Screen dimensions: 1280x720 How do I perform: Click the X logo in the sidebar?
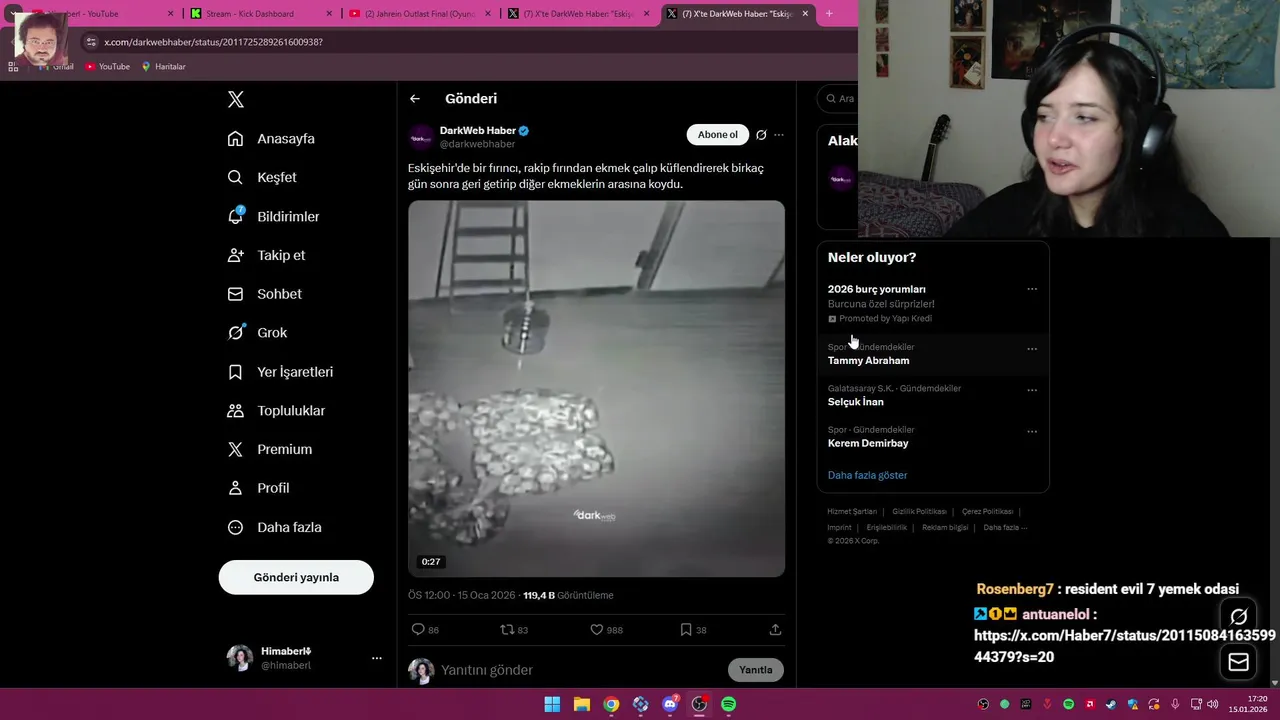(x=236, y=99)
